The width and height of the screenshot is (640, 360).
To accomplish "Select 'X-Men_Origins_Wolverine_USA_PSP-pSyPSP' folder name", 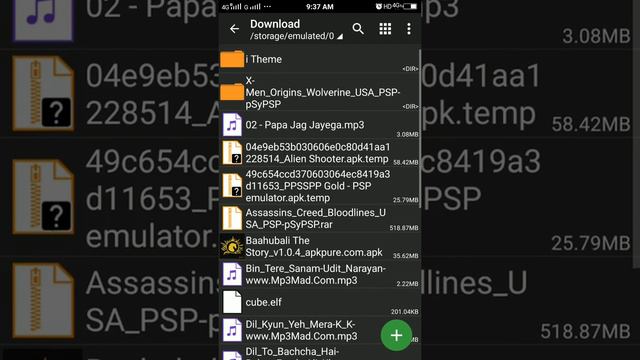I will (x=322, y=92).
